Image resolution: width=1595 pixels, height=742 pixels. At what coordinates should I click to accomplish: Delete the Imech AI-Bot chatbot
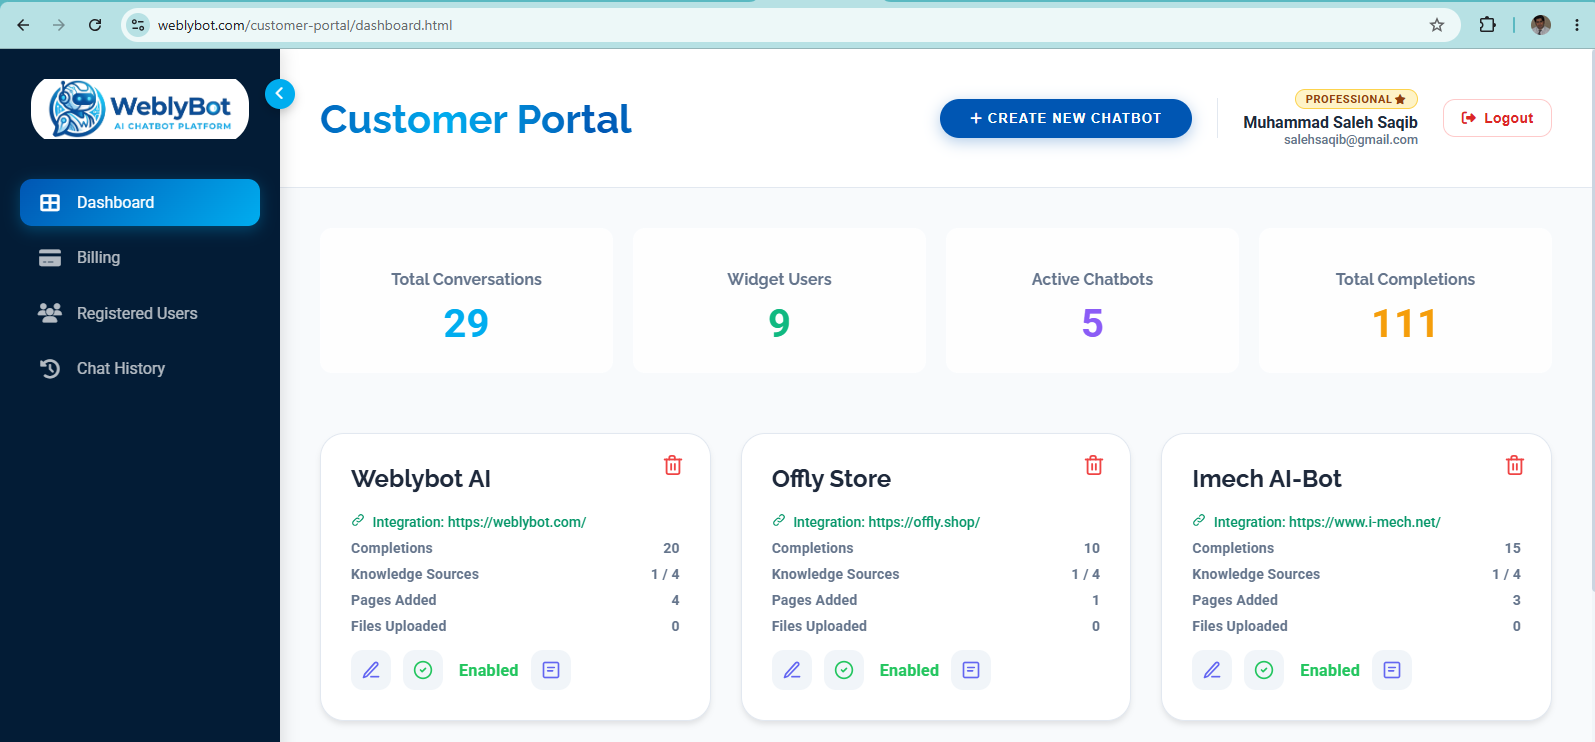(1515, 465)
